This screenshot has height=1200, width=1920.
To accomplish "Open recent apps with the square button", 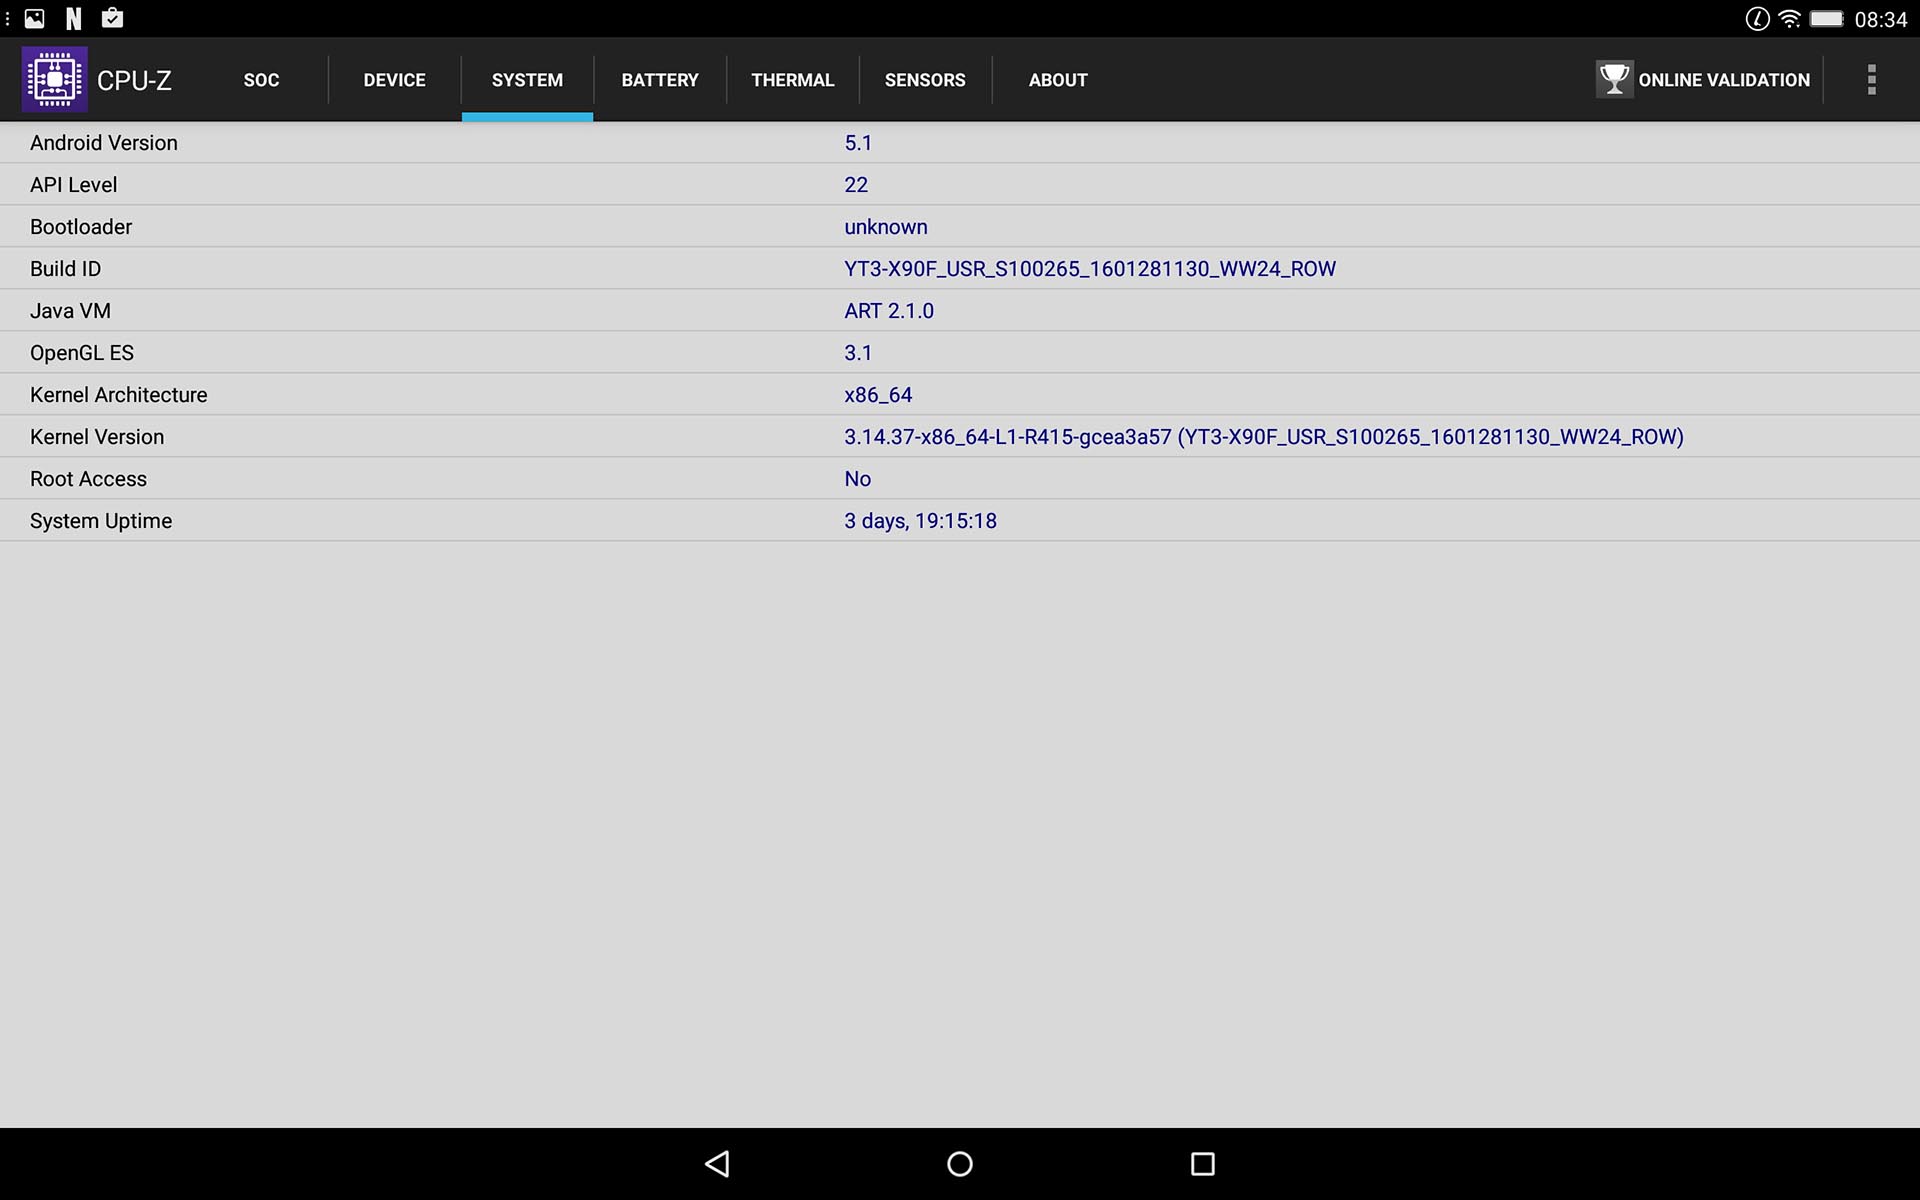I will point(1203,1164).
